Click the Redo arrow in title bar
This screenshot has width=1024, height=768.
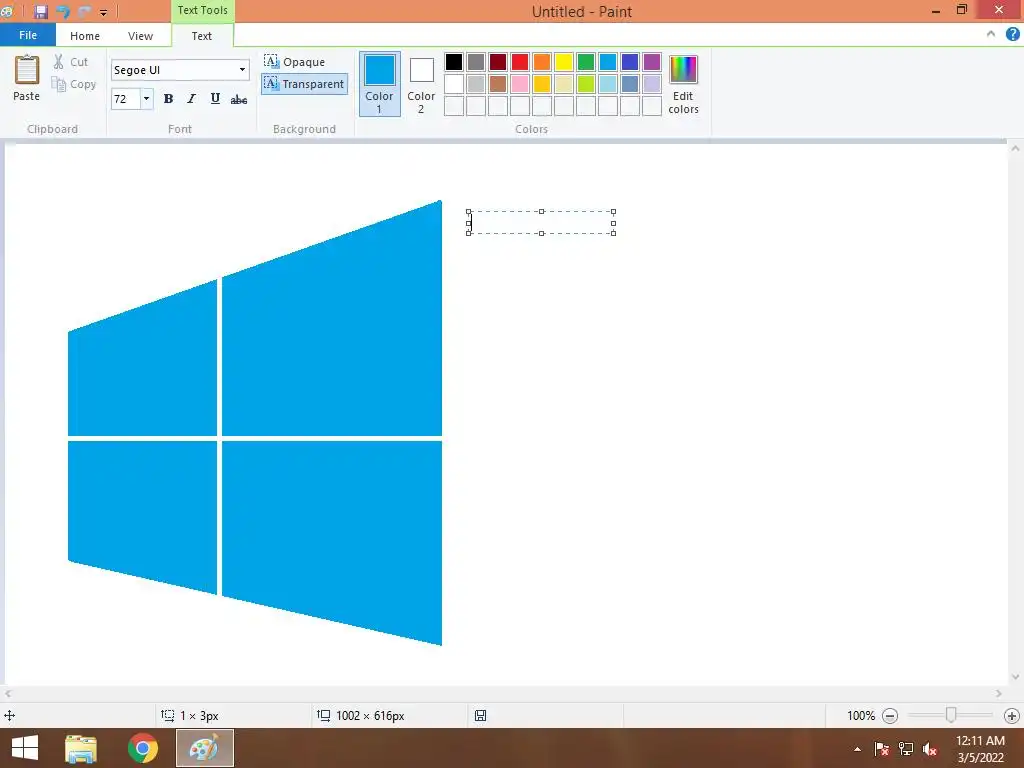click(84, 11)
